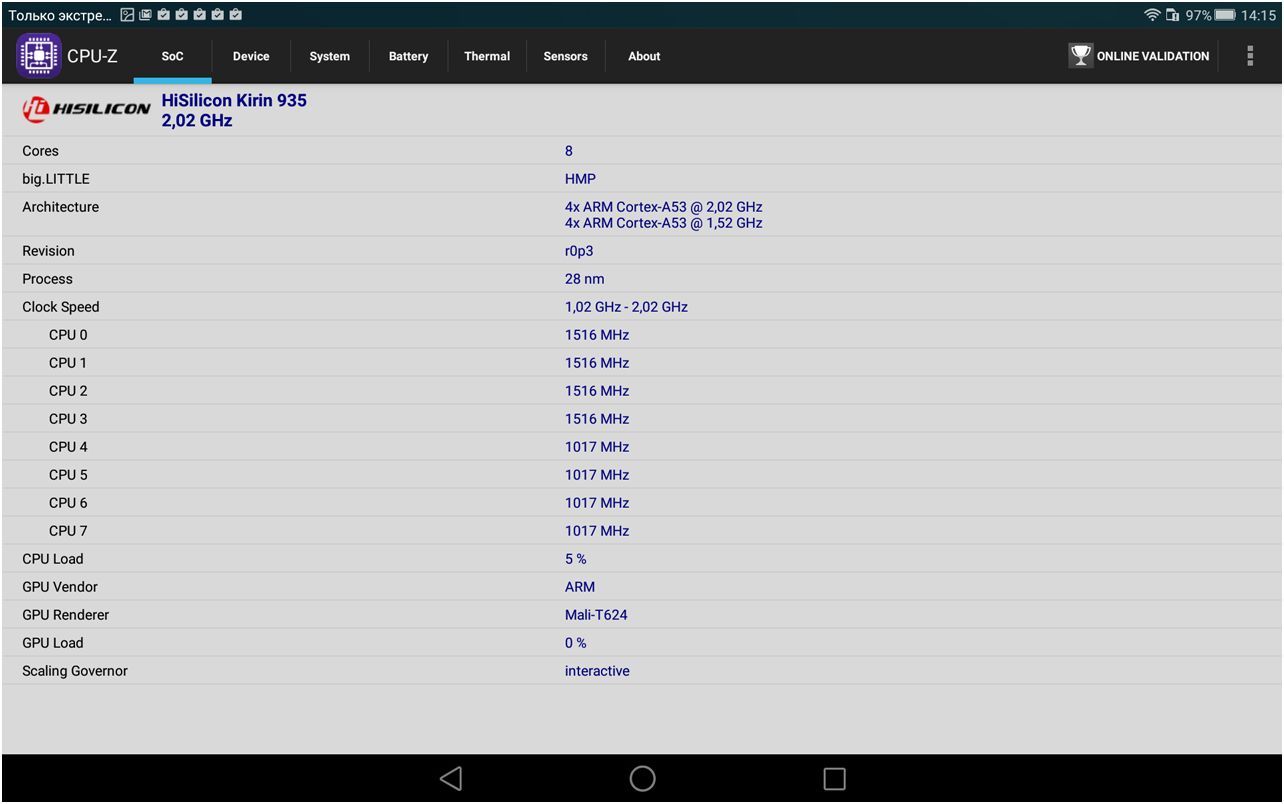
Task: Go to the Battery tab
Action: [x=408, y=56]
